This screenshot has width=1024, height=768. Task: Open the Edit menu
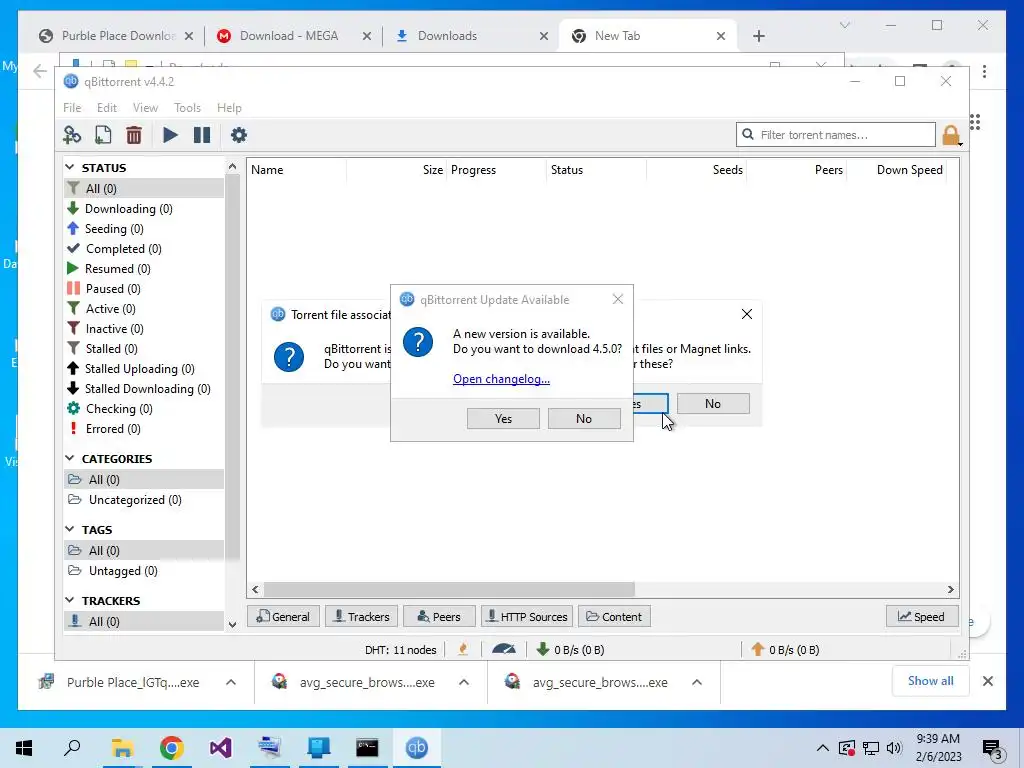(106, 108)
